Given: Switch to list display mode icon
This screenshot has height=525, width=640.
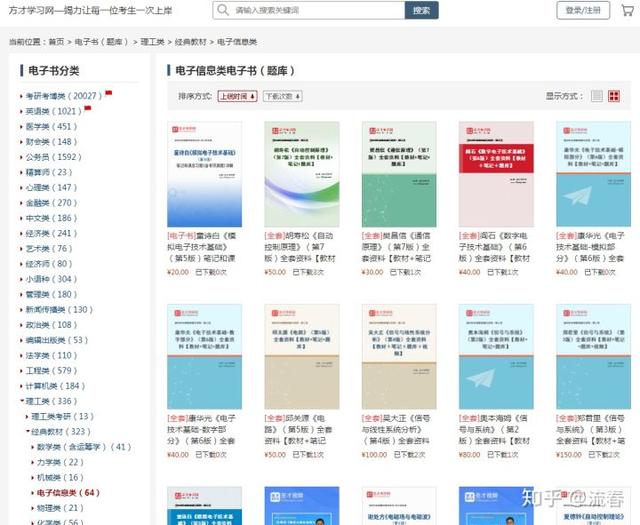Looking at the screenshot, I should pyautogui.click(x=597, y=96).
